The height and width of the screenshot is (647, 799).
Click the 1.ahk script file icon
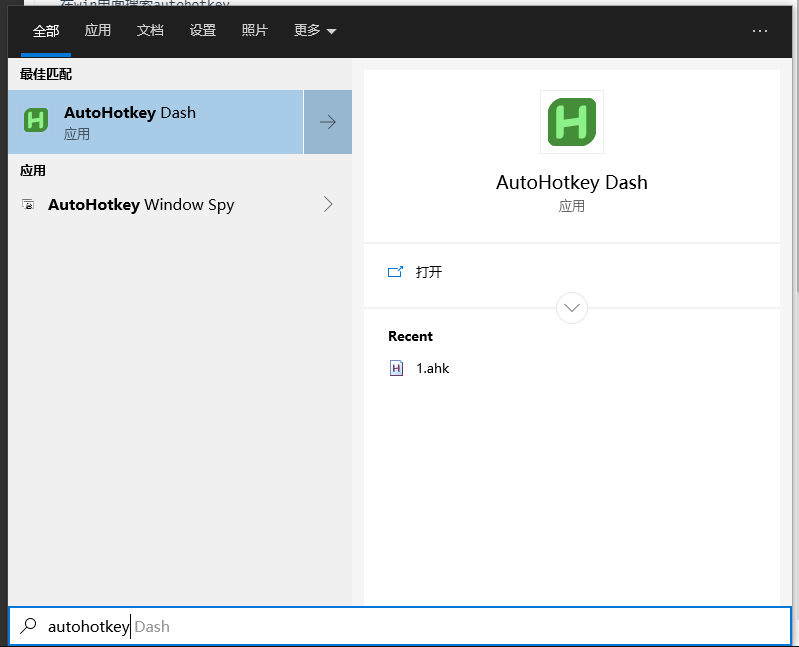tap(396, 368)
